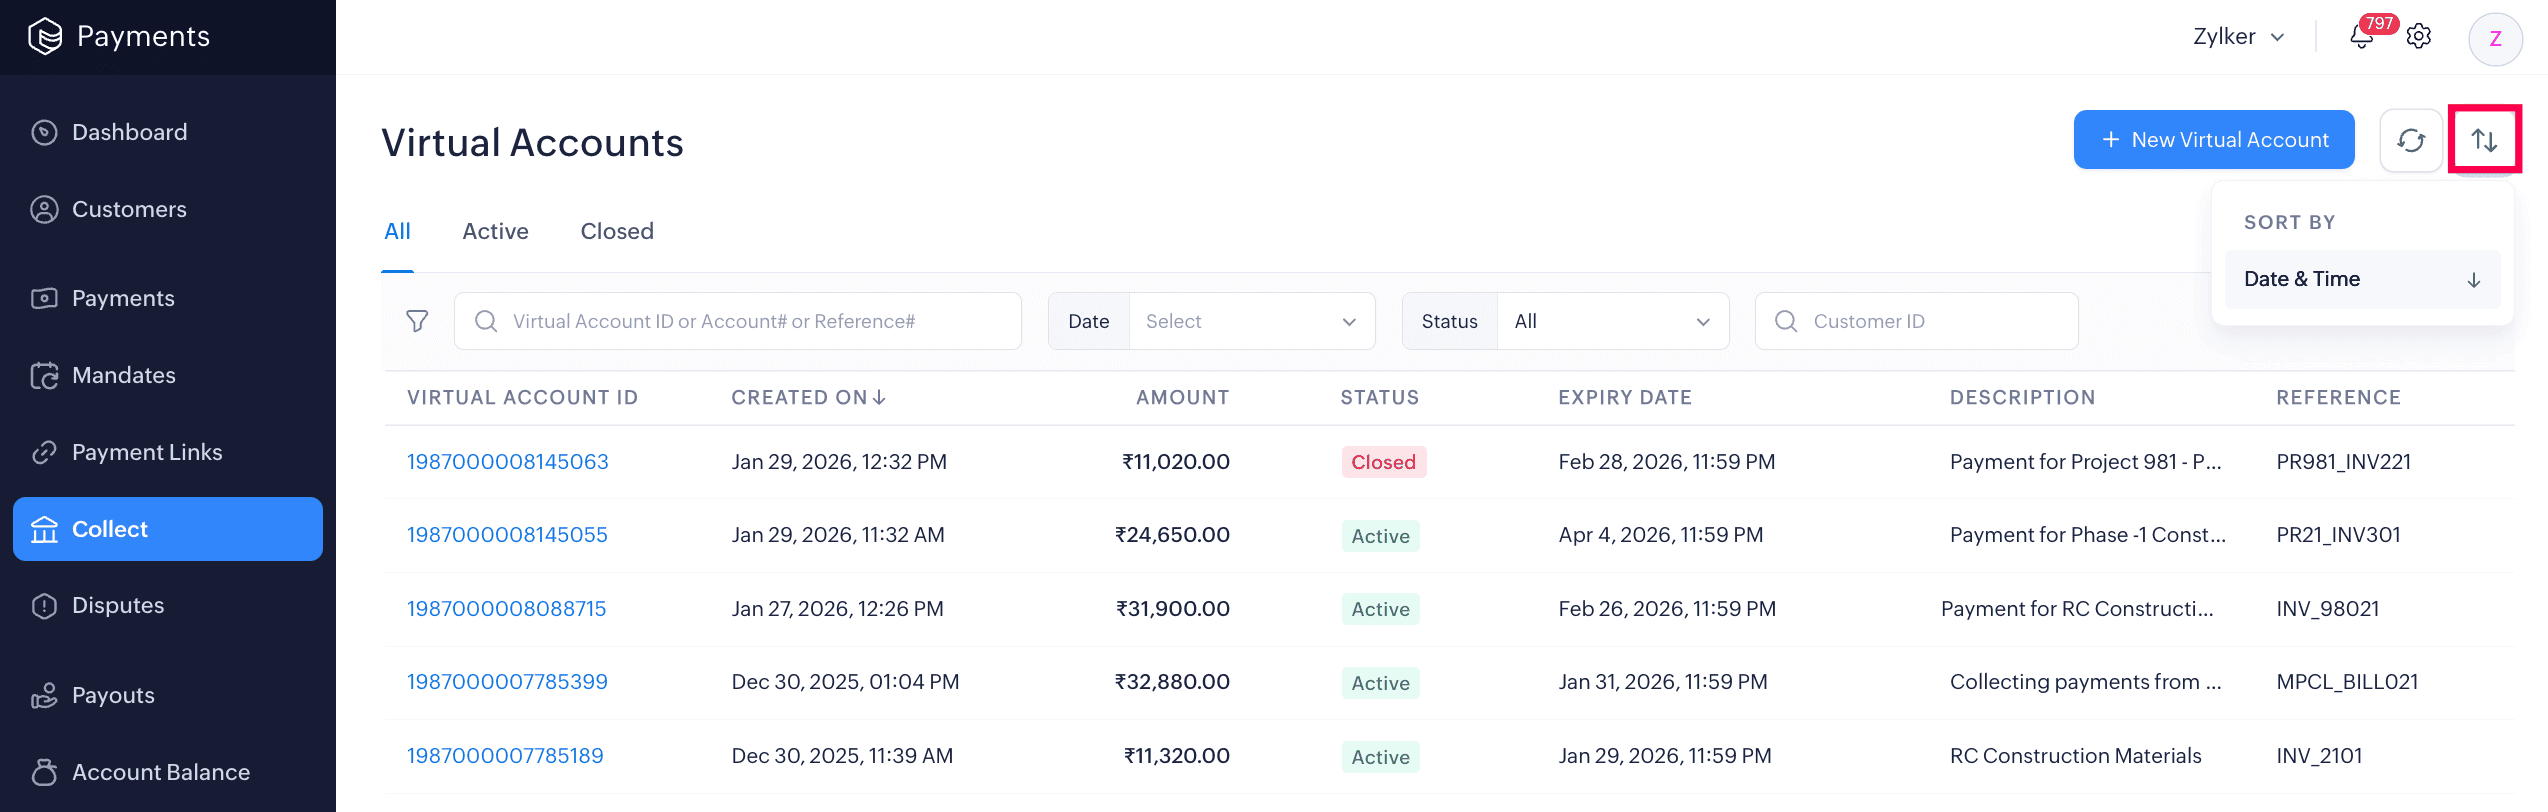This screenshot has height=812, width=2548.
Task: Click the New Virtual Account button
Action: pyautogui.click(x=2213, y=140)
